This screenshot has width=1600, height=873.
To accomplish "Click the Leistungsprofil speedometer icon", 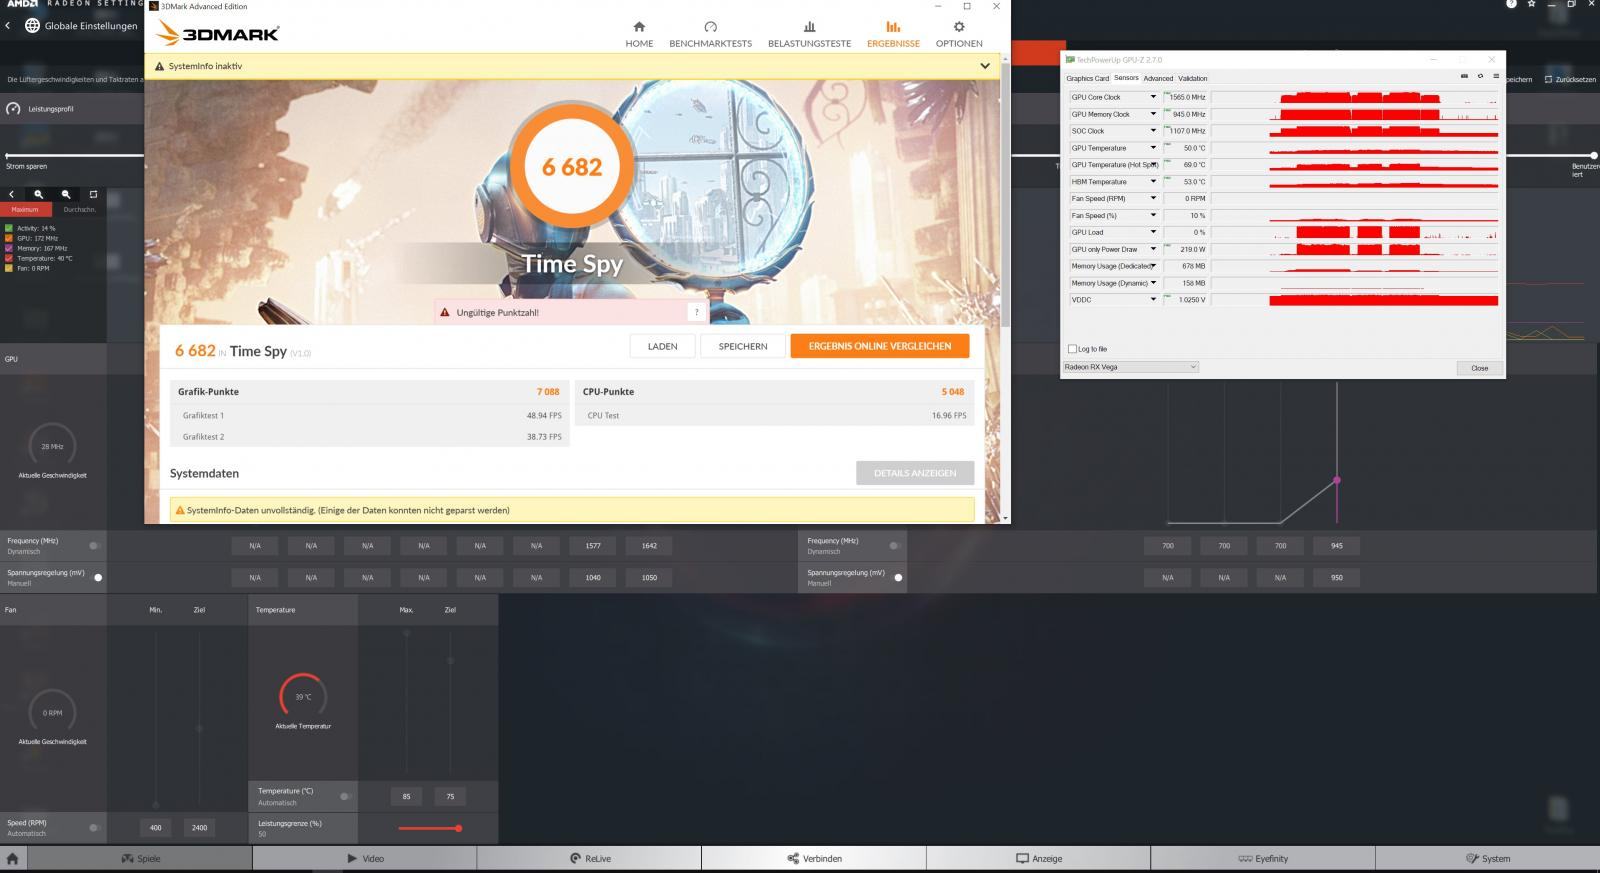I will point(13,108).
